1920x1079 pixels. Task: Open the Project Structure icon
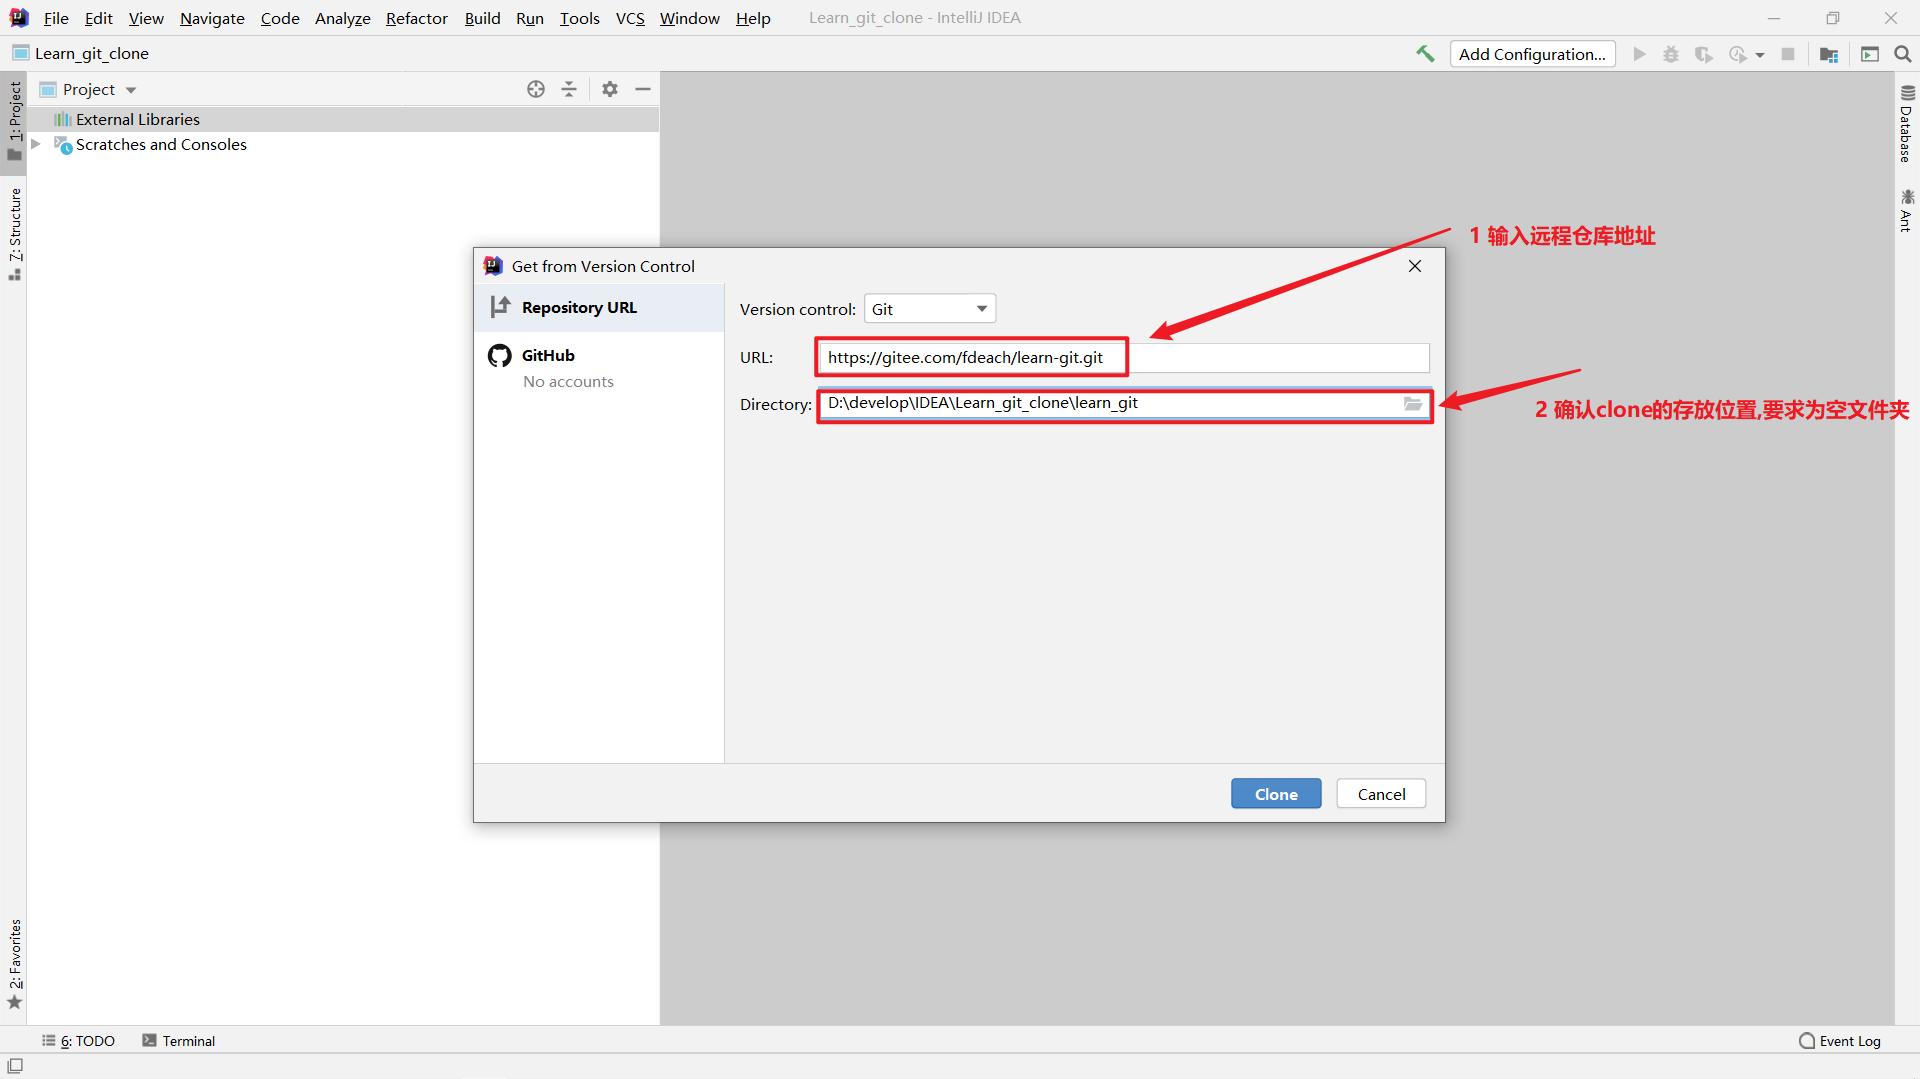(x=1829, y=54)
